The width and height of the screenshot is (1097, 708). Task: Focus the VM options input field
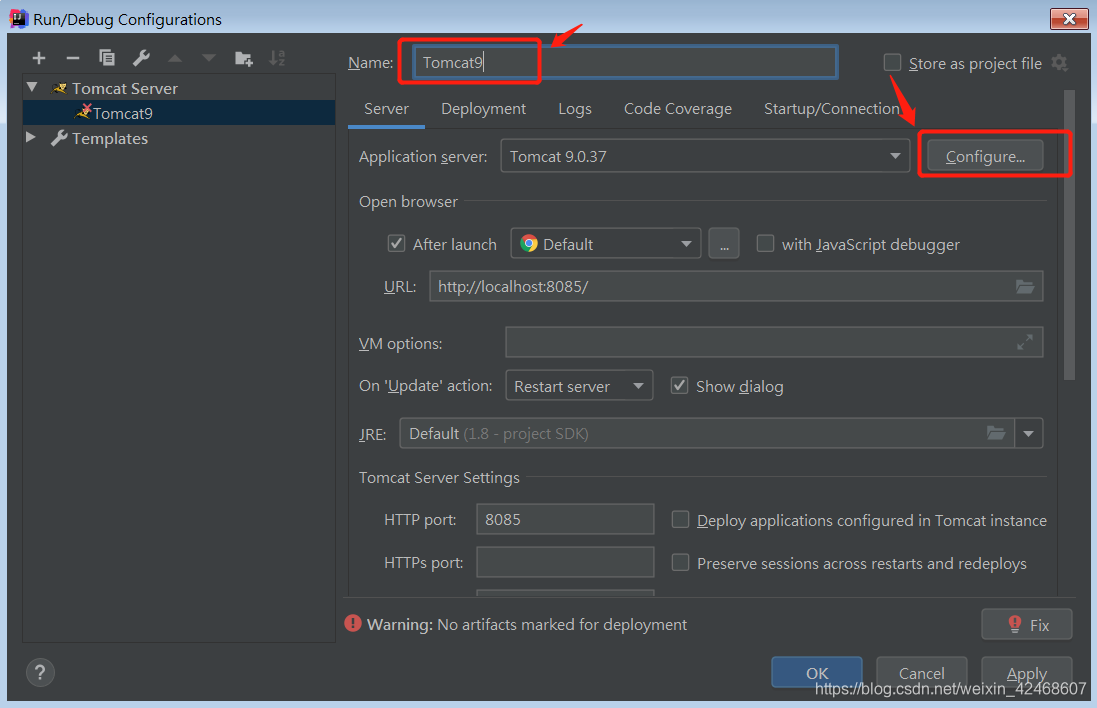(774, 342)
